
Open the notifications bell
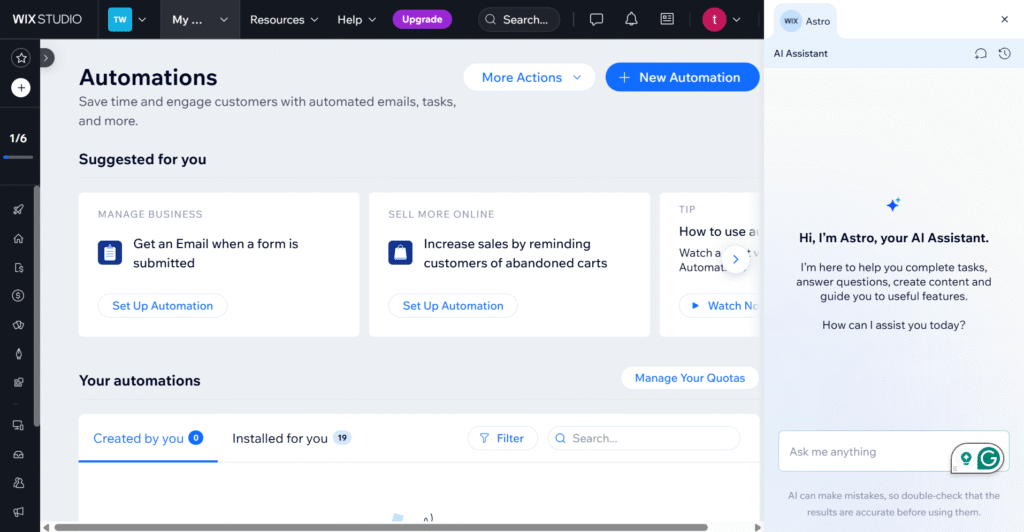click(631, 19)
